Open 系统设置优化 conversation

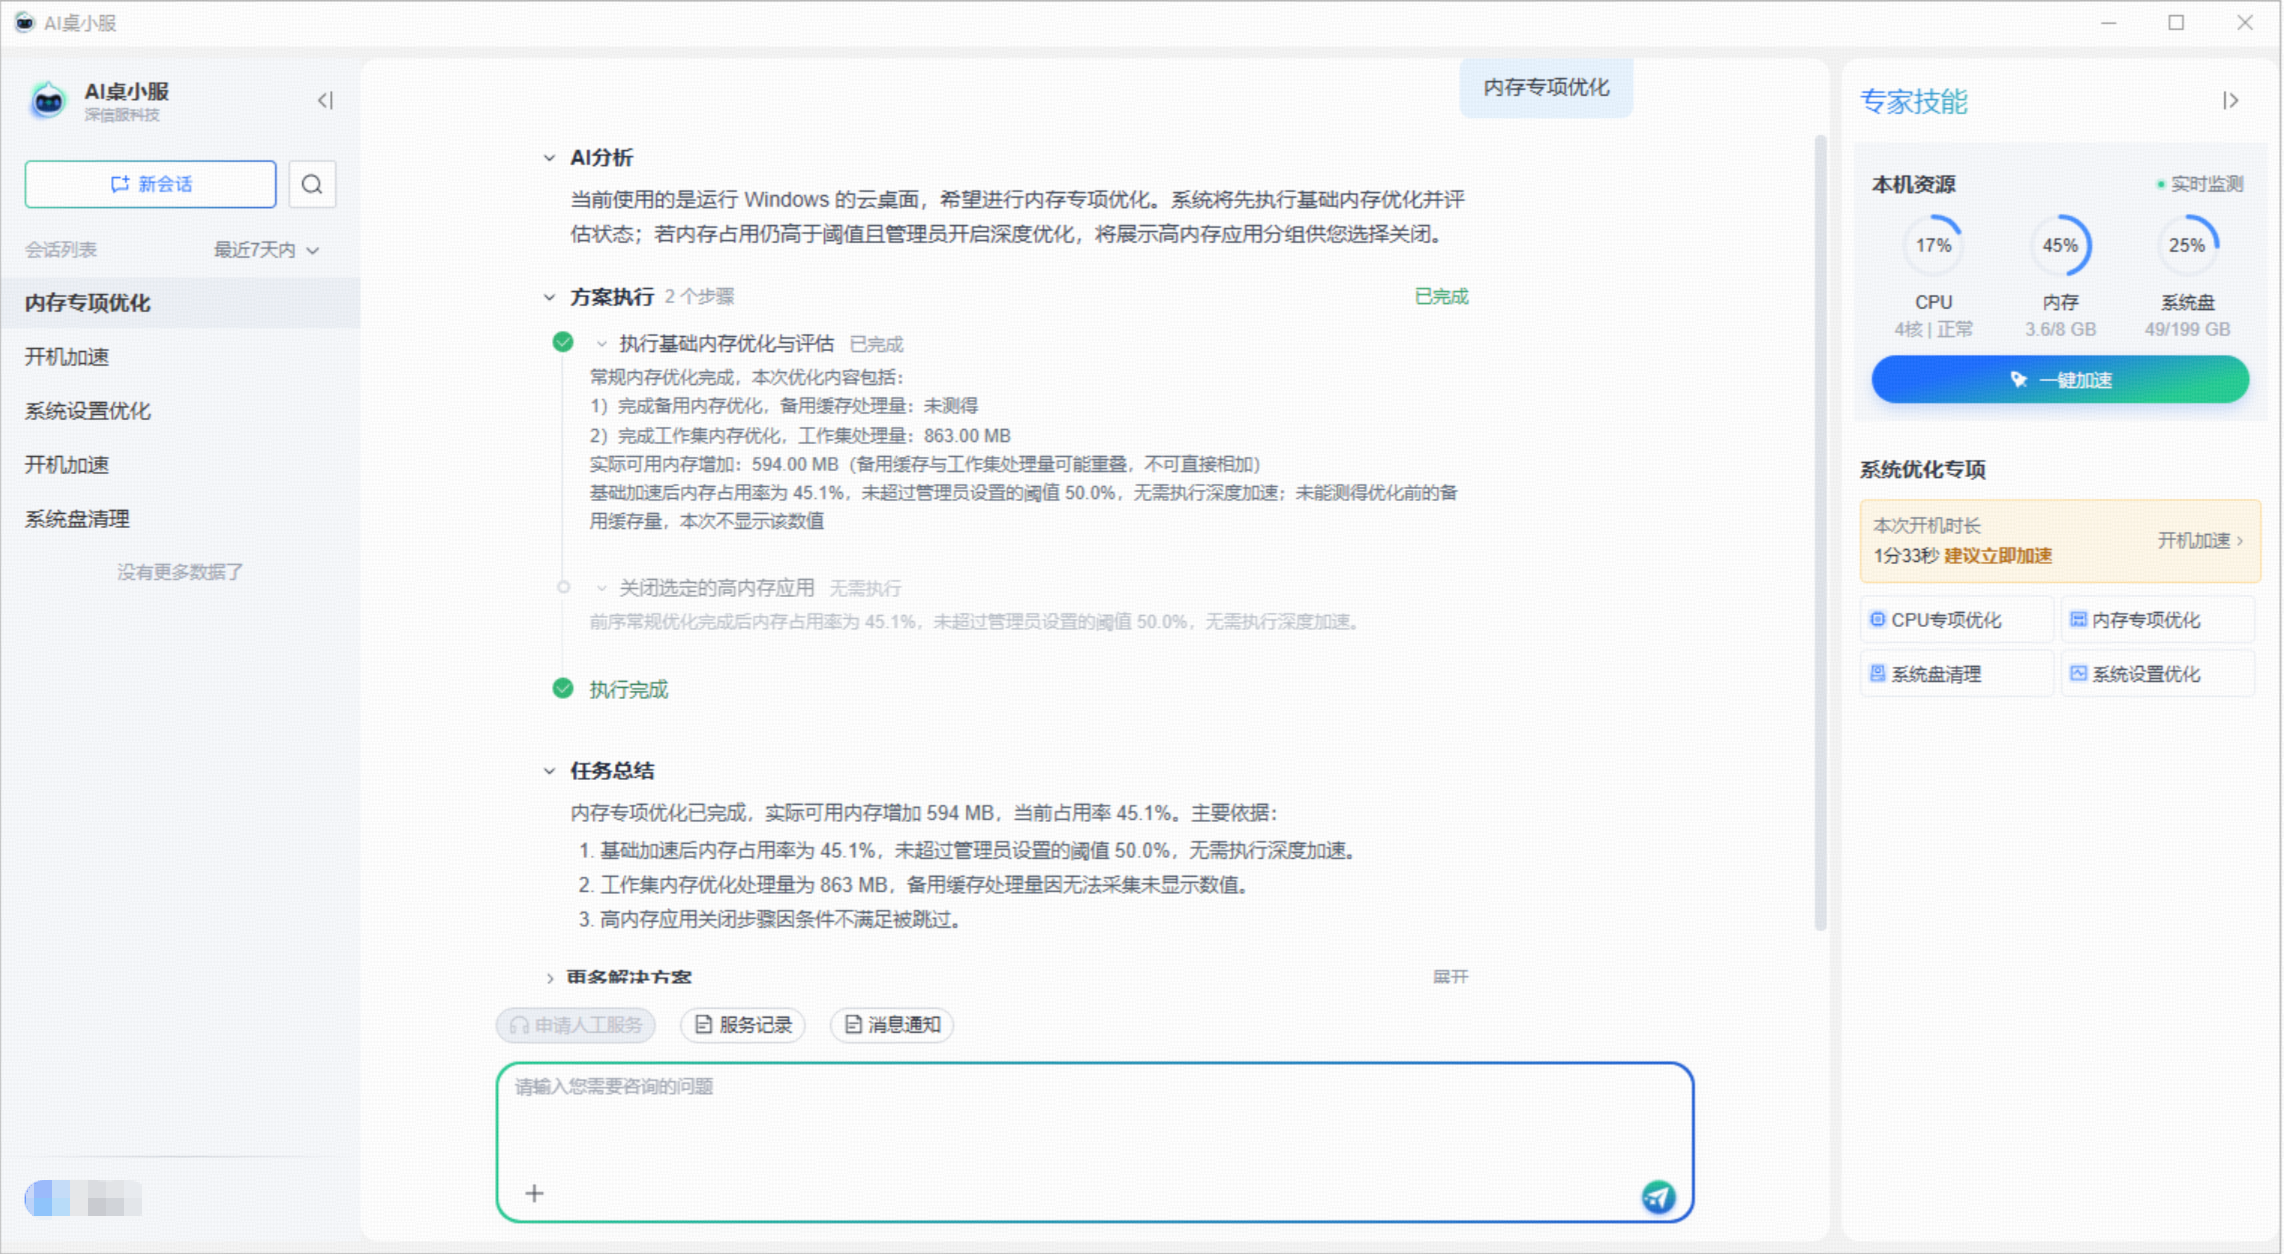[180, 411]
